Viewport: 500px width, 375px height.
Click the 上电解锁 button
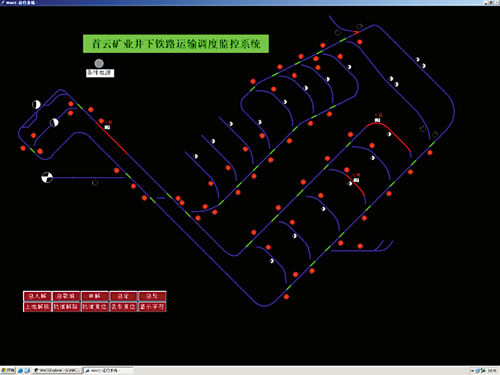pyautogui.click(x=37, y=307)
